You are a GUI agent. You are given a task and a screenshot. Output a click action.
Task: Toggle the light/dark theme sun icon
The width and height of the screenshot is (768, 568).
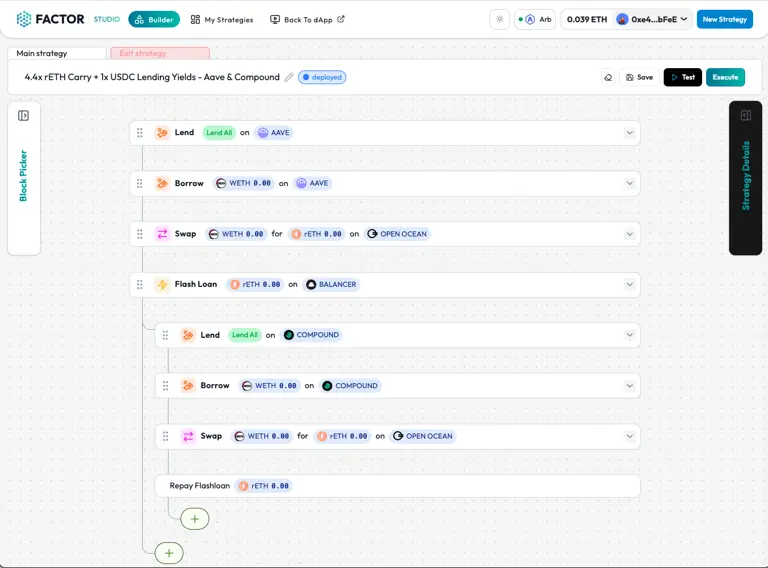[500, 20]
